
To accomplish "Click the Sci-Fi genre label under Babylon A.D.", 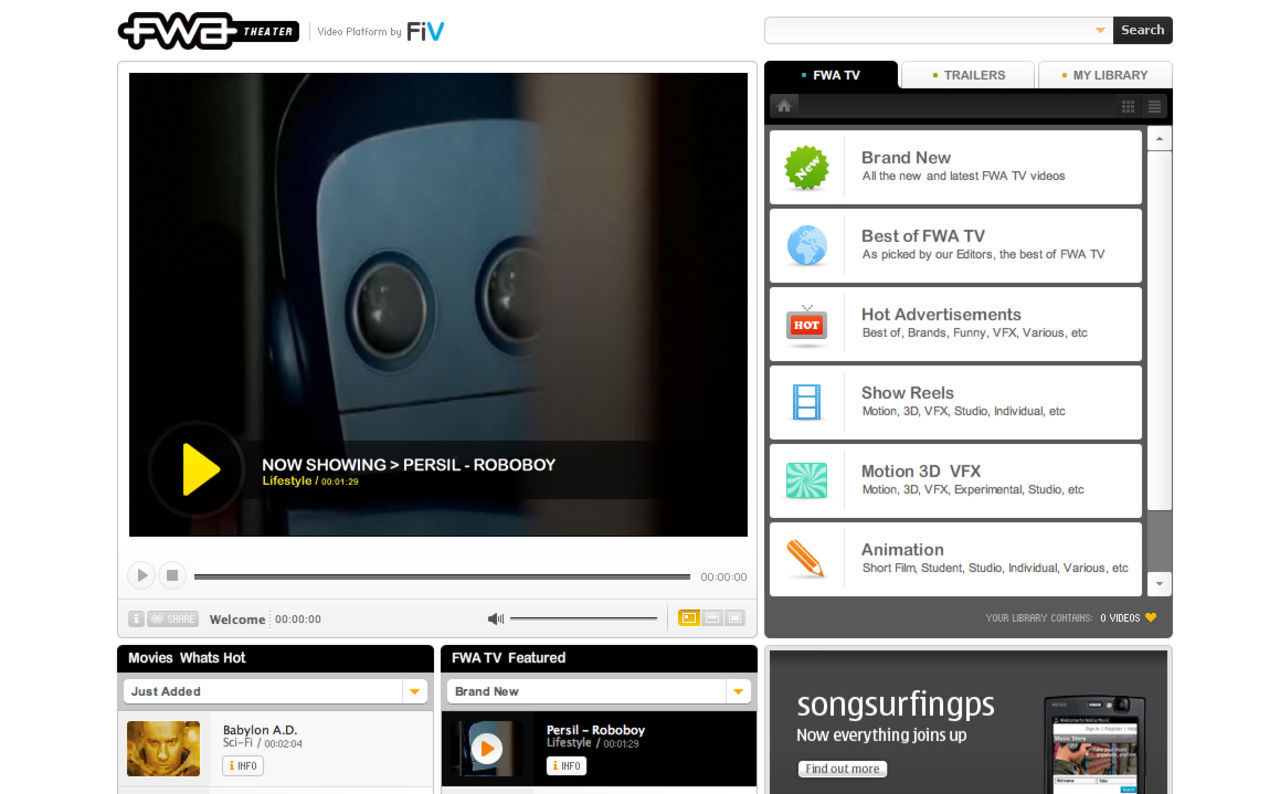I will pyautogui.click(x=238, y=744).
